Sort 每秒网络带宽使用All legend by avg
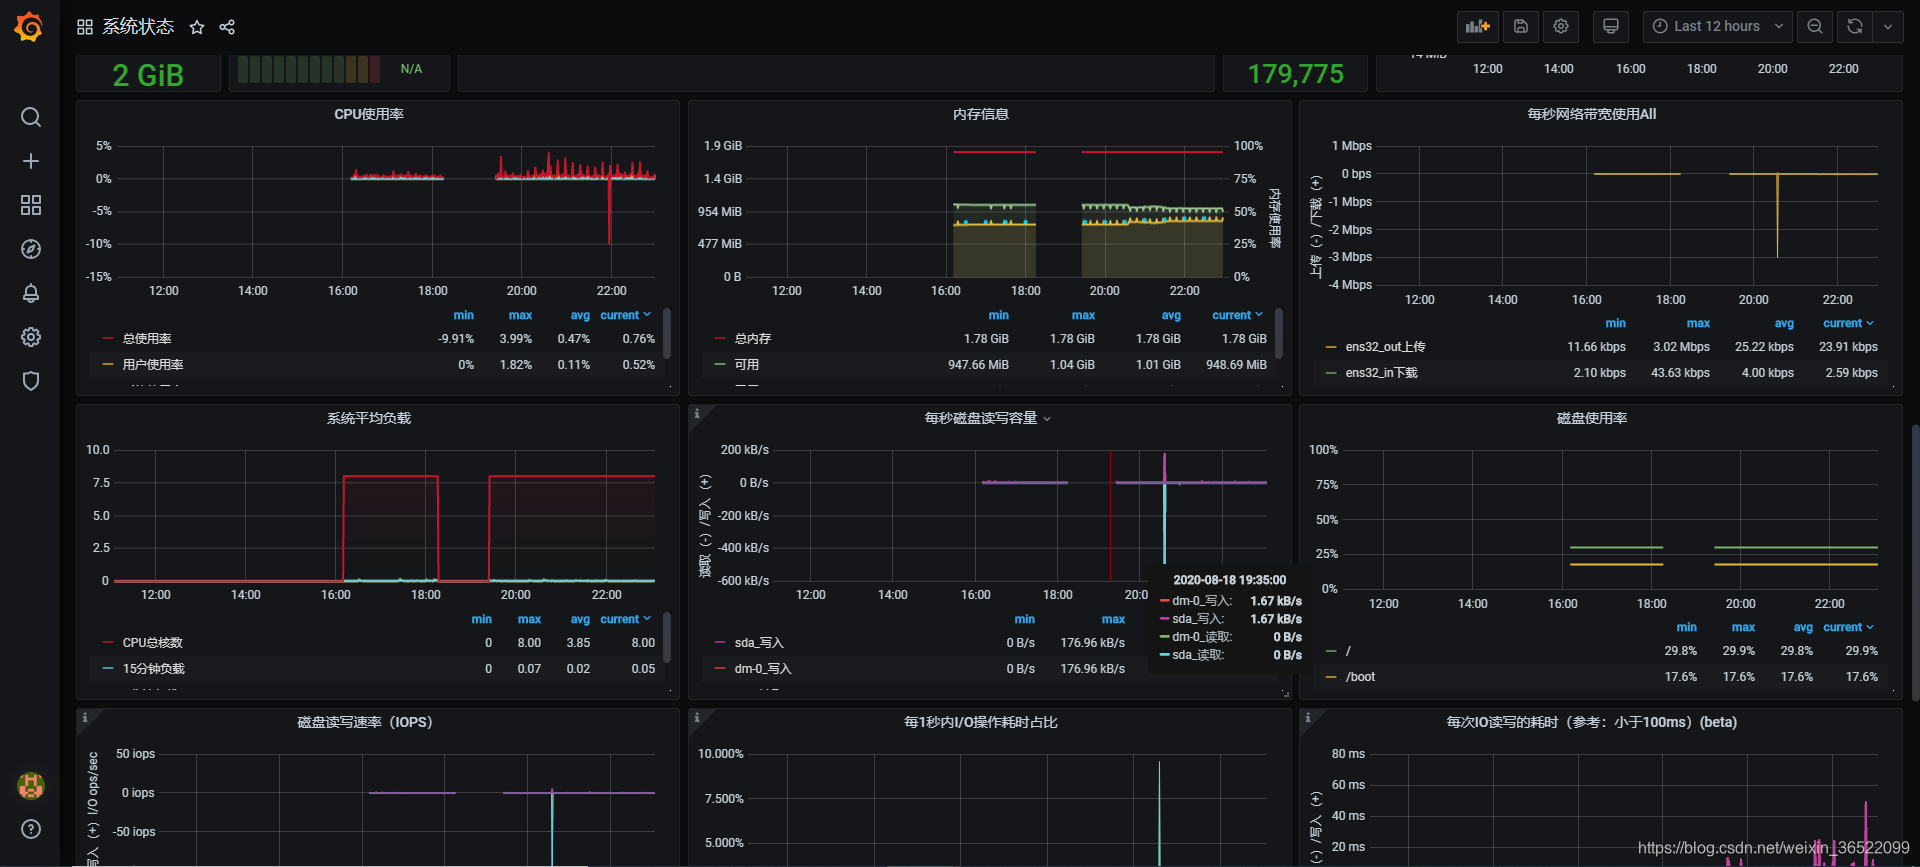The height and width of the screenshot is (867, 1920). pyautogui.click(x=1784, y=323)
